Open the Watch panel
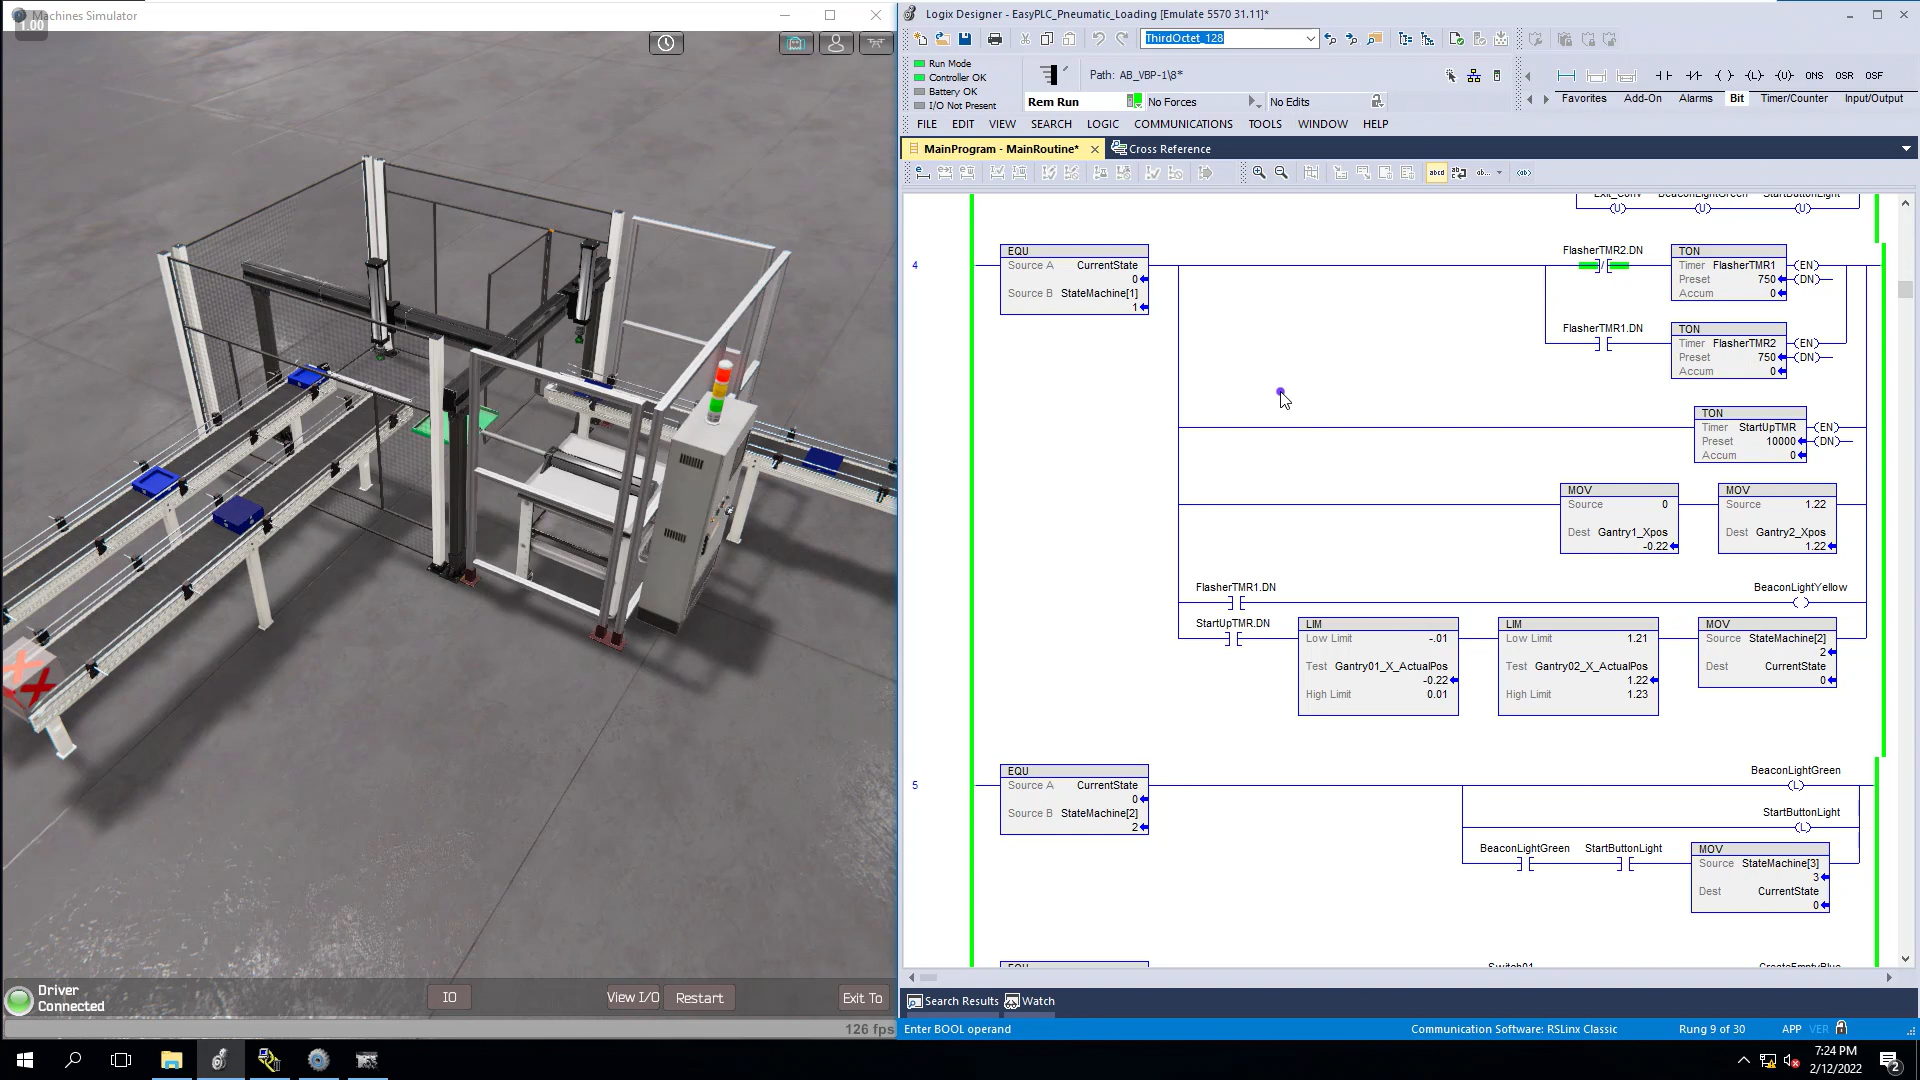Screen dimensions: 1920x1080 [1030, 1001]
